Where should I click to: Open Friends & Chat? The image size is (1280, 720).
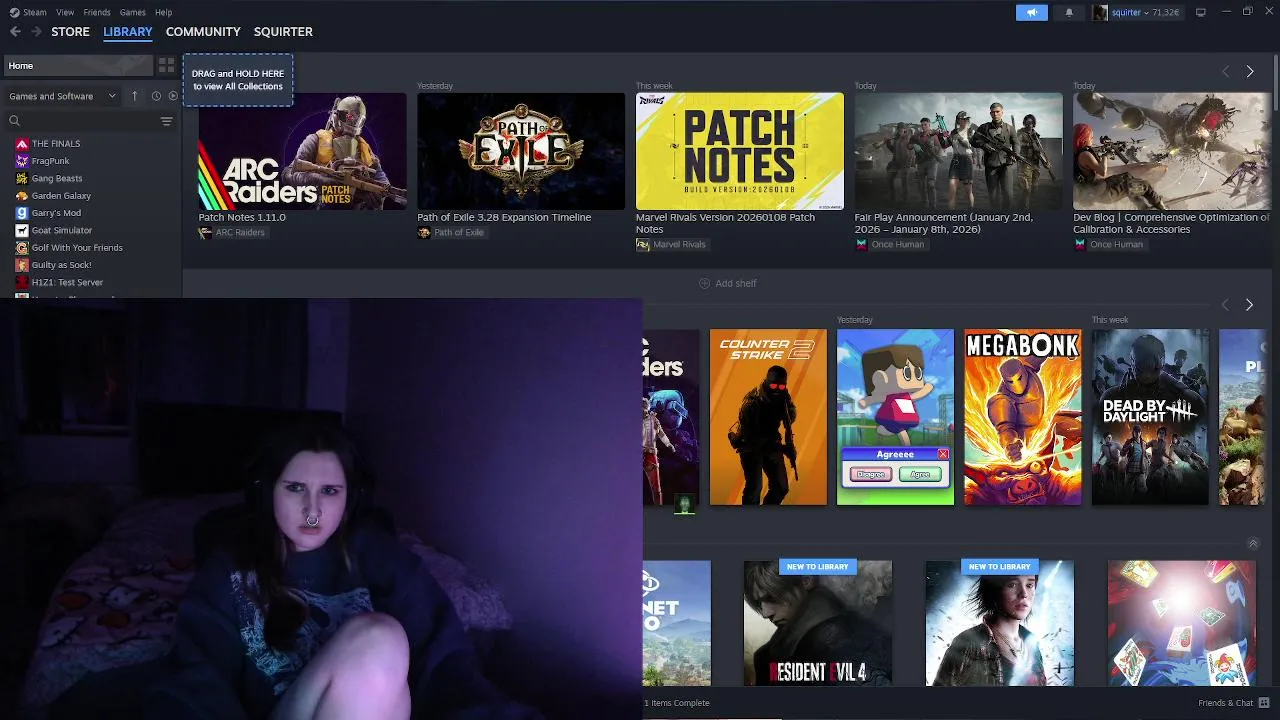point(1233,703)
